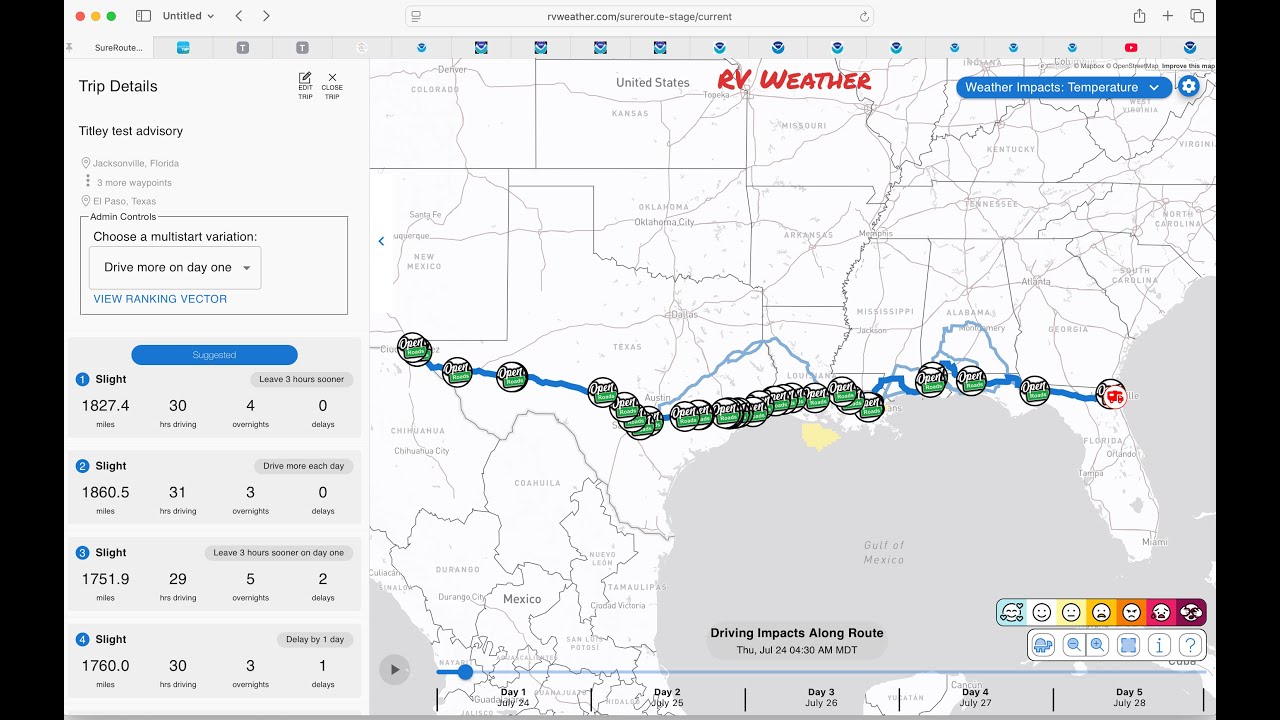The width and height of the screenshot is (1280, 720).
Task: Zoom out the map
Action: pyautogui.click(x=1073, y=645)
